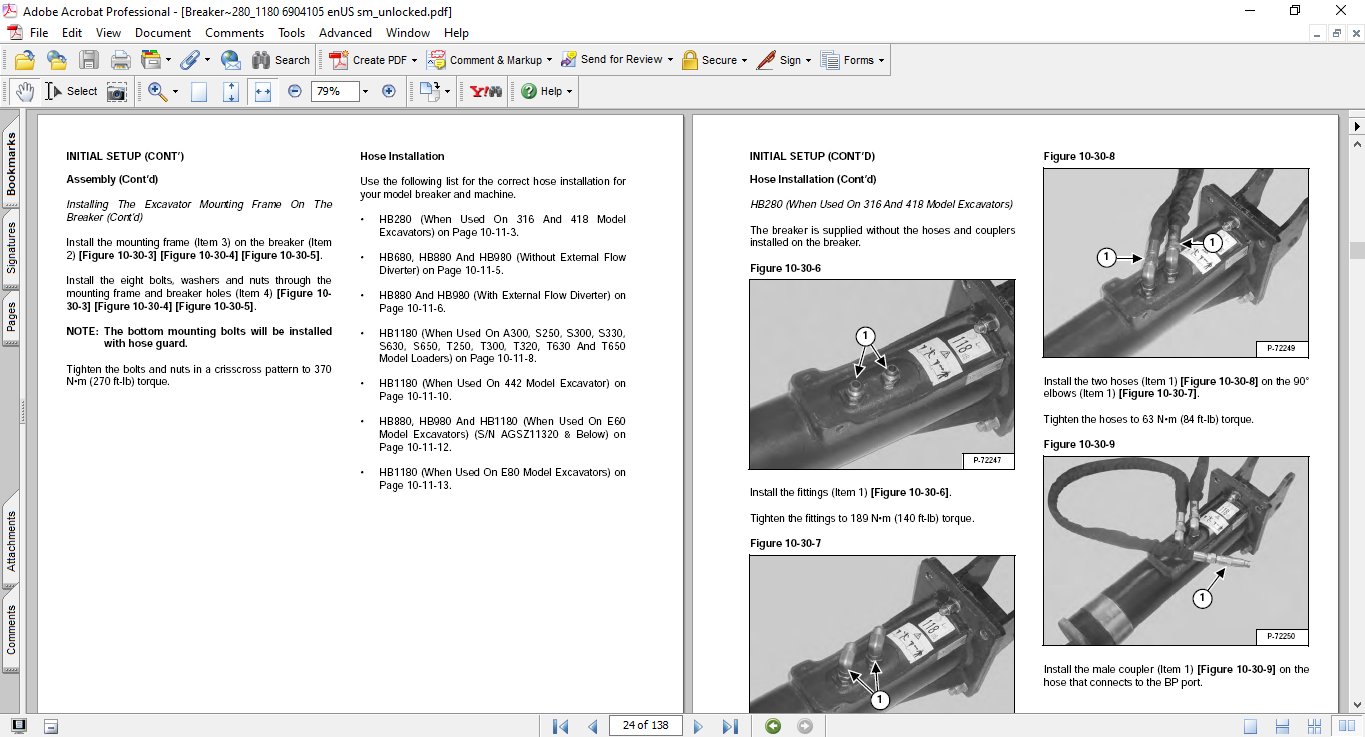Zoom out with the minus button
1365x737 pixels.
(295, 91)
